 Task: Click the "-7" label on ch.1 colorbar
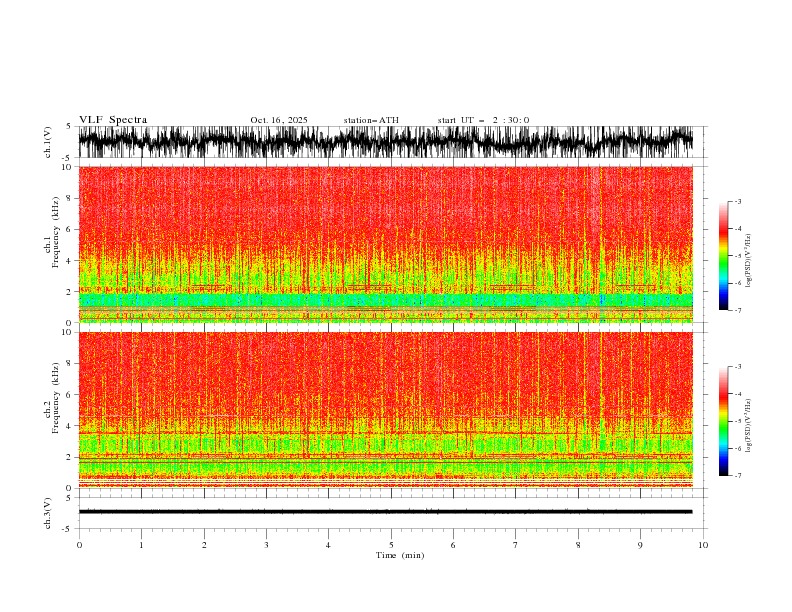(x=737, y=311)
